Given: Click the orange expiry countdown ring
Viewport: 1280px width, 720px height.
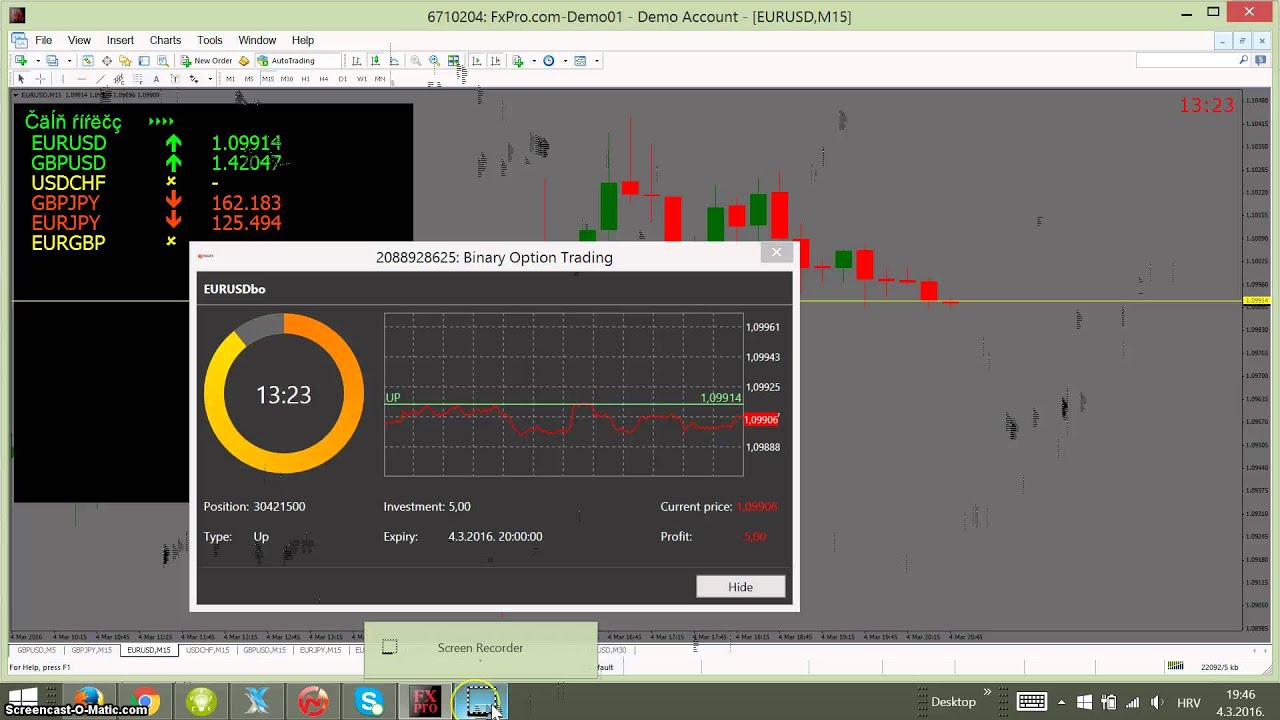Looking at the screenshot, I should click(x=284, y=394).
